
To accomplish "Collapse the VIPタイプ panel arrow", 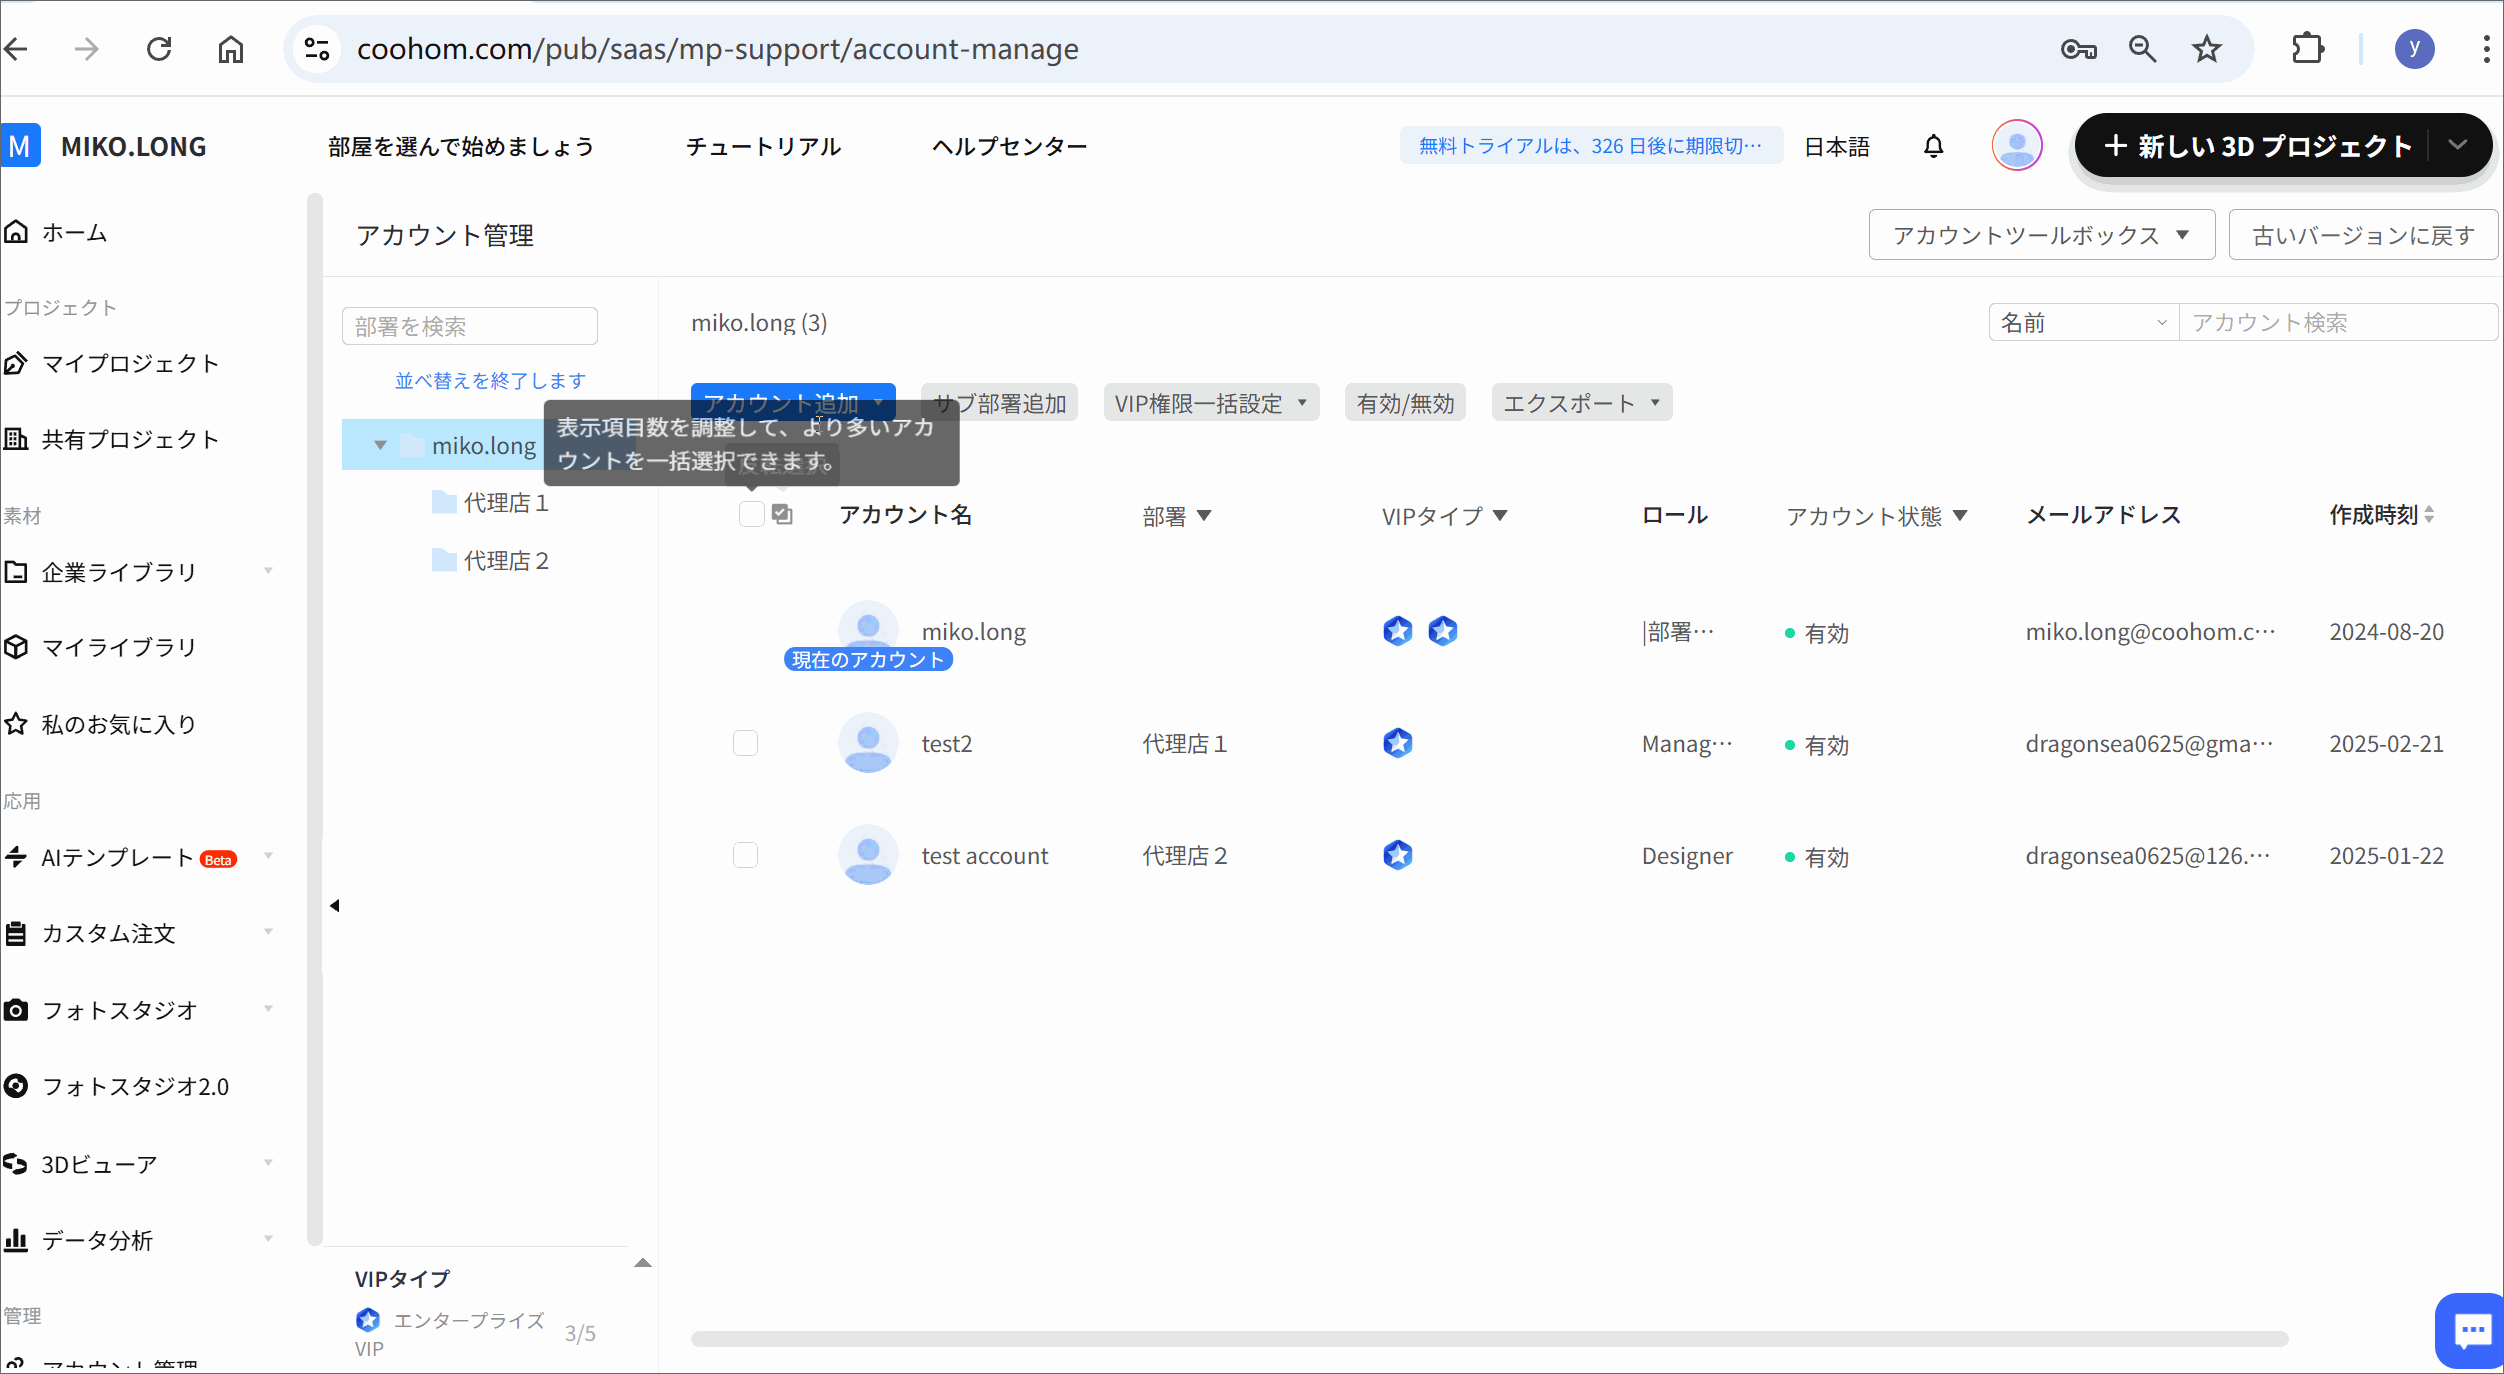I will tap(643, 1263).
